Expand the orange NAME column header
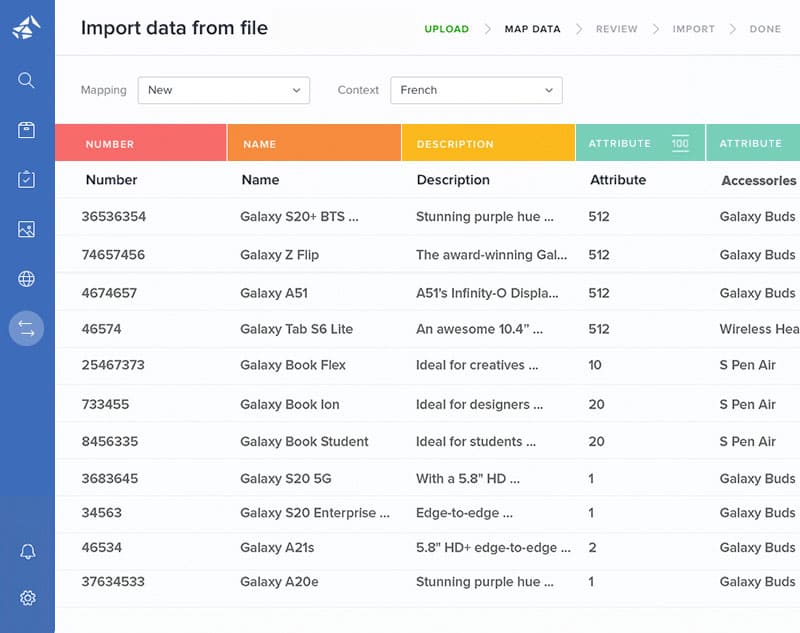Image resolution: width=800 pixels, height=633 pixels. [313, 143]
